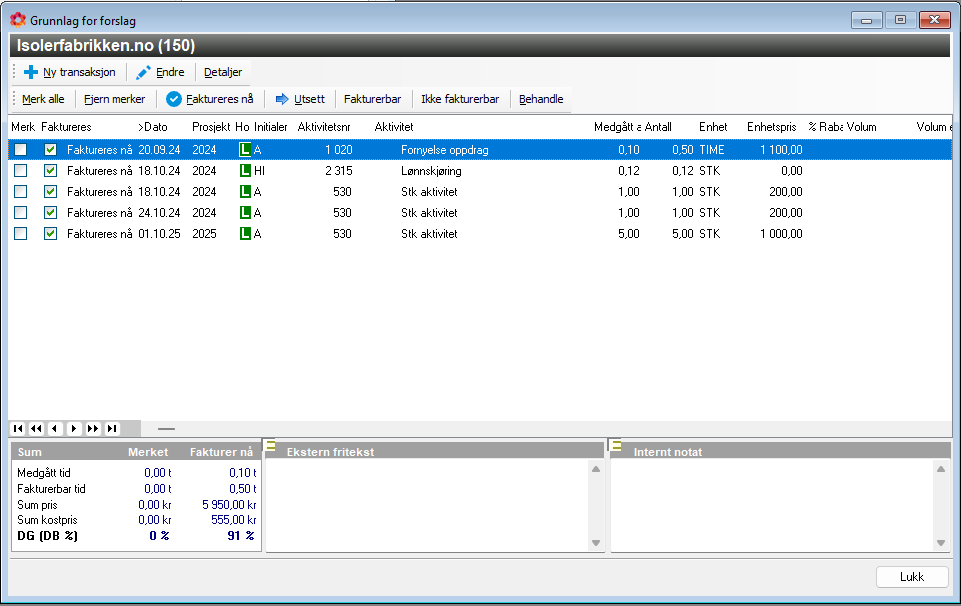Click the blue plus Ny transaksjon icon
Viewport: 961px width, 606px height.
(x=31, y=72)
